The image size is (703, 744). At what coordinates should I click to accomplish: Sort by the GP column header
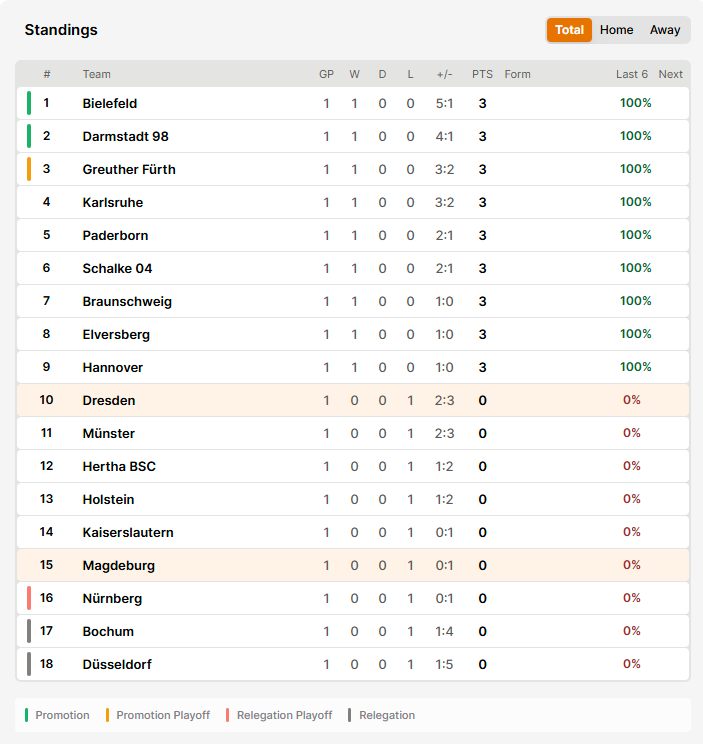point(326,74)
